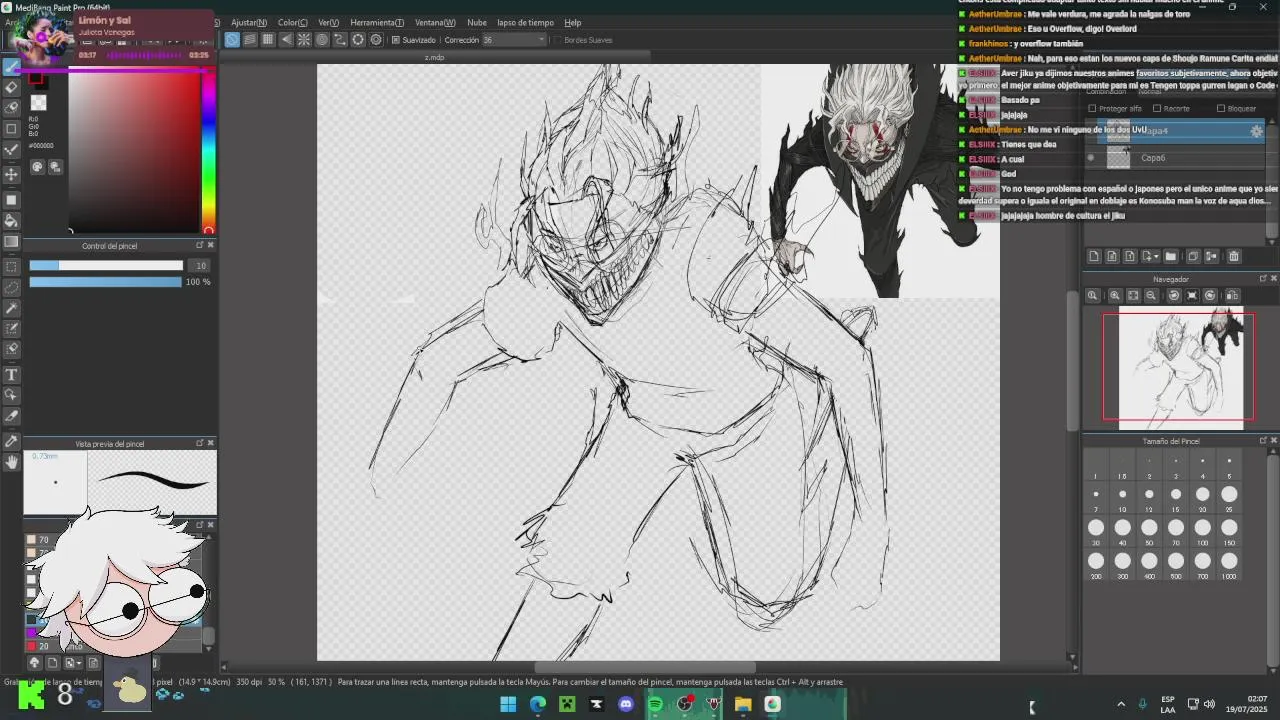Open Discord from the Windows taskbar
The height and width of the screenshot is (720, 1280).
[626, 704]
